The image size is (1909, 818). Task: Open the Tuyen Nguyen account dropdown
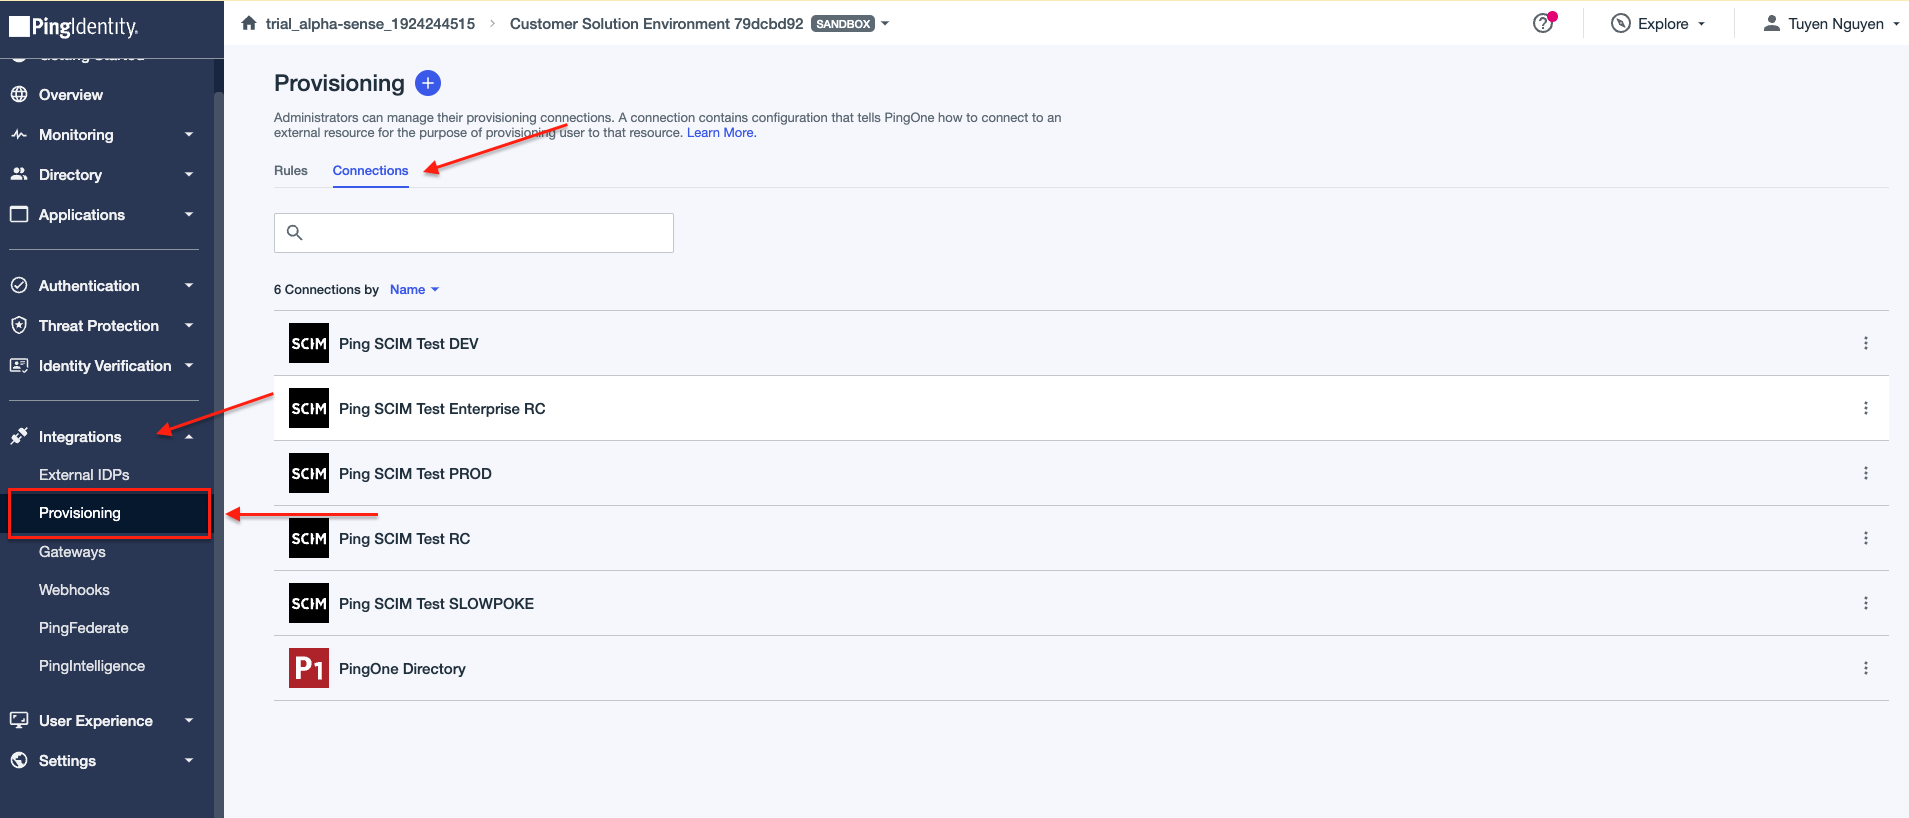point(1831,23)
